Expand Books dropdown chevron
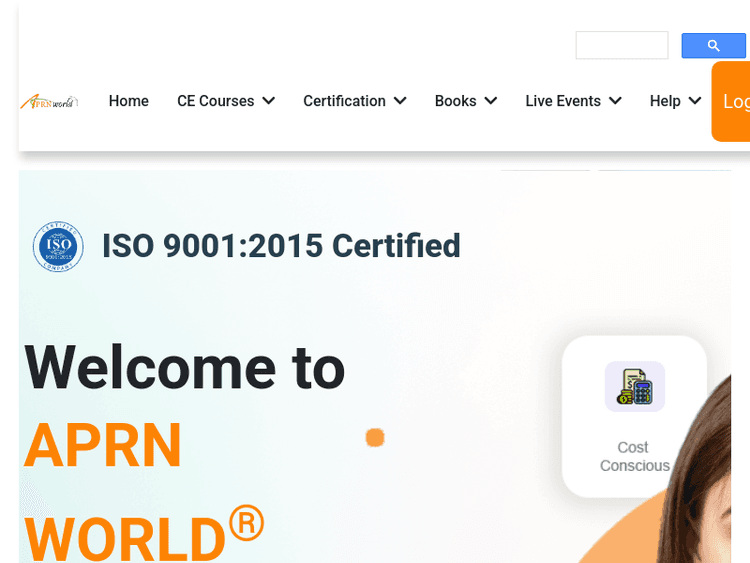Screen dimensions: 750x563 click(491, 101)
